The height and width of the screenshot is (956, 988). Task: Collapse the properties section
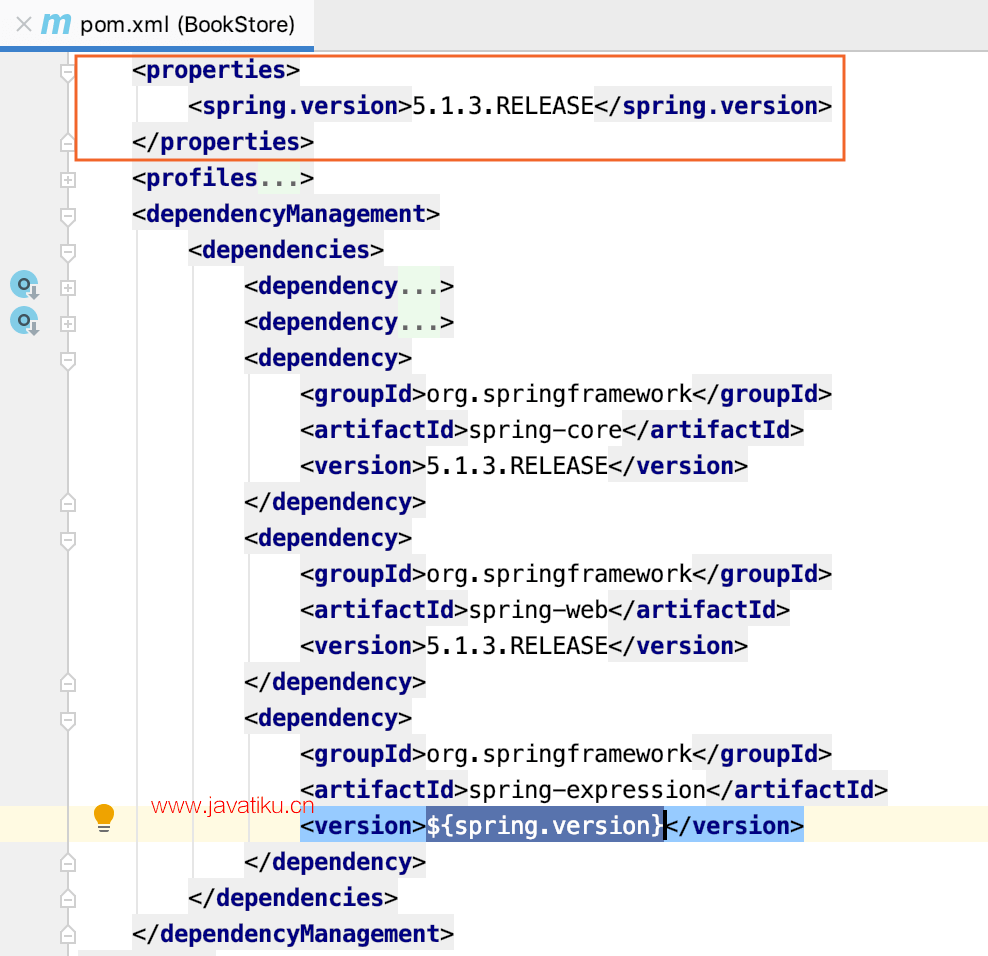point(68,72)
